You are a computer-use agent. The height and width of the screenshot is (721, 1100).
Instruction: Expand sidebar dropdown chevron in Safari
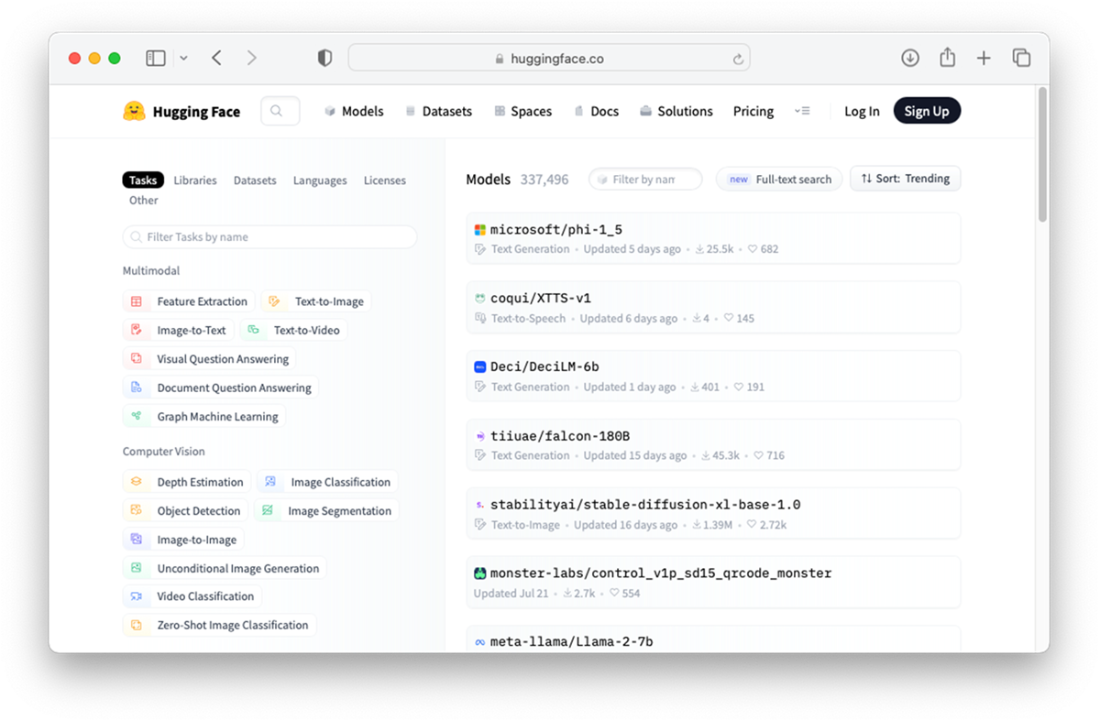coord(184,58)
